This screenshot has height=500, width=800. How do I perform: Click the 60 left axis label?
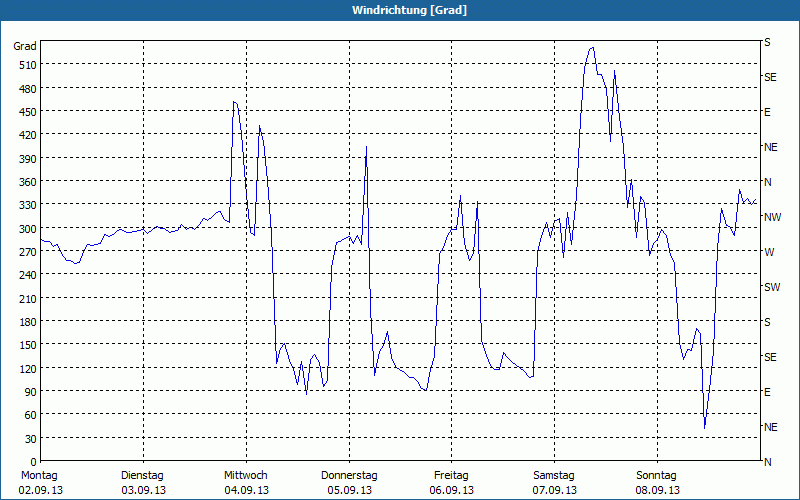[x=31, y=415]
